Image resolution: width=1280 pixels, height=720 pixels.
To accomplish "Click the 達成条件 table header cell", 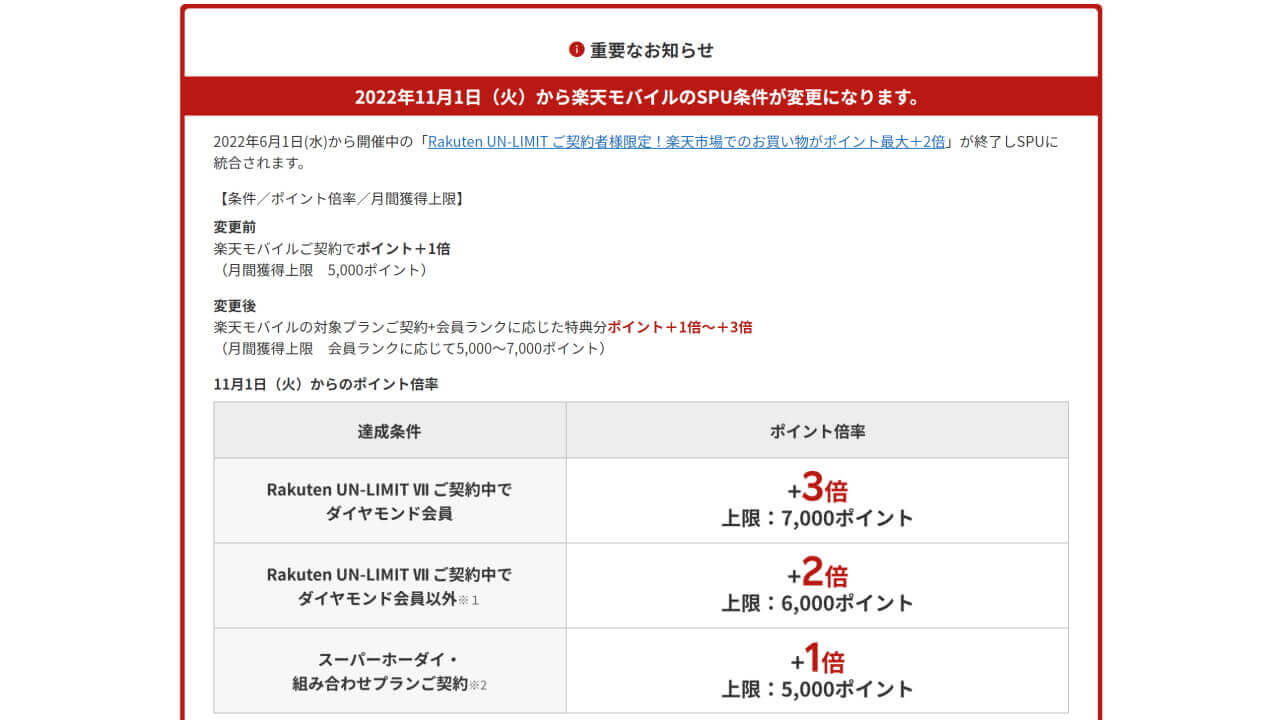I will pyautogui.click(x=388, y=430).
